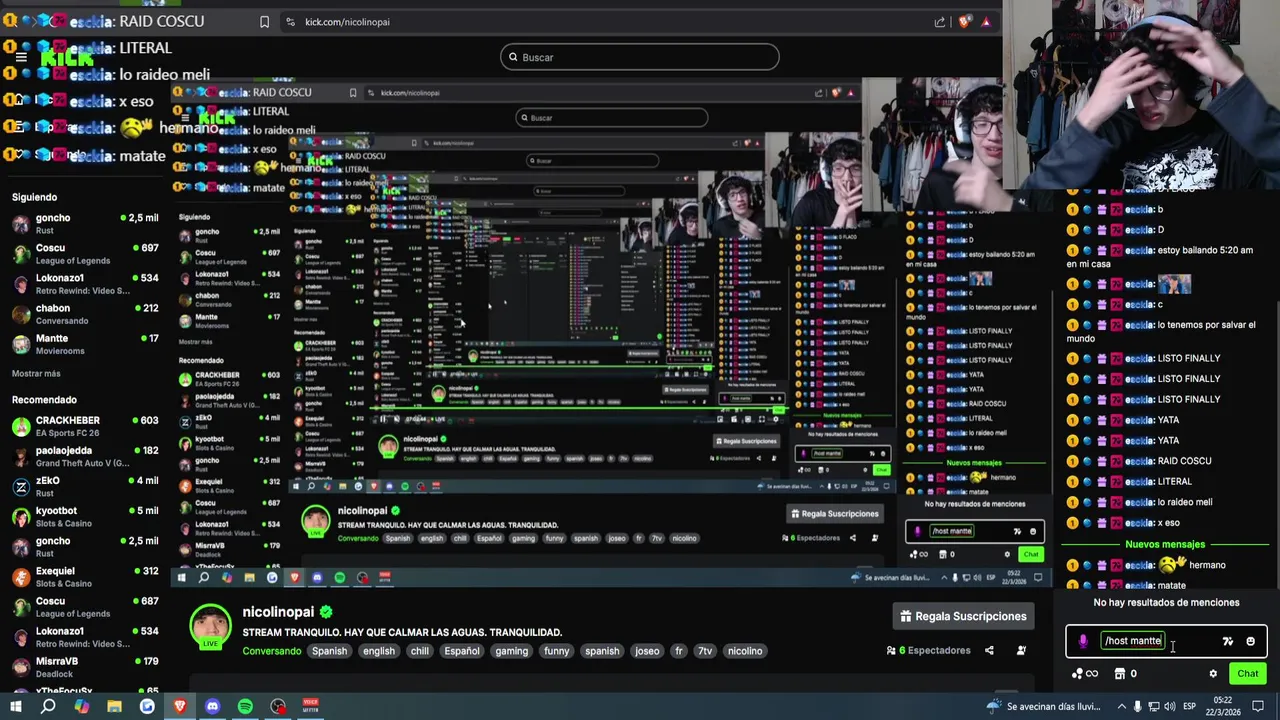Open OBS Studio from the taskbar
The height and width of the screenshot is (720, 1280).
point(278,706)
